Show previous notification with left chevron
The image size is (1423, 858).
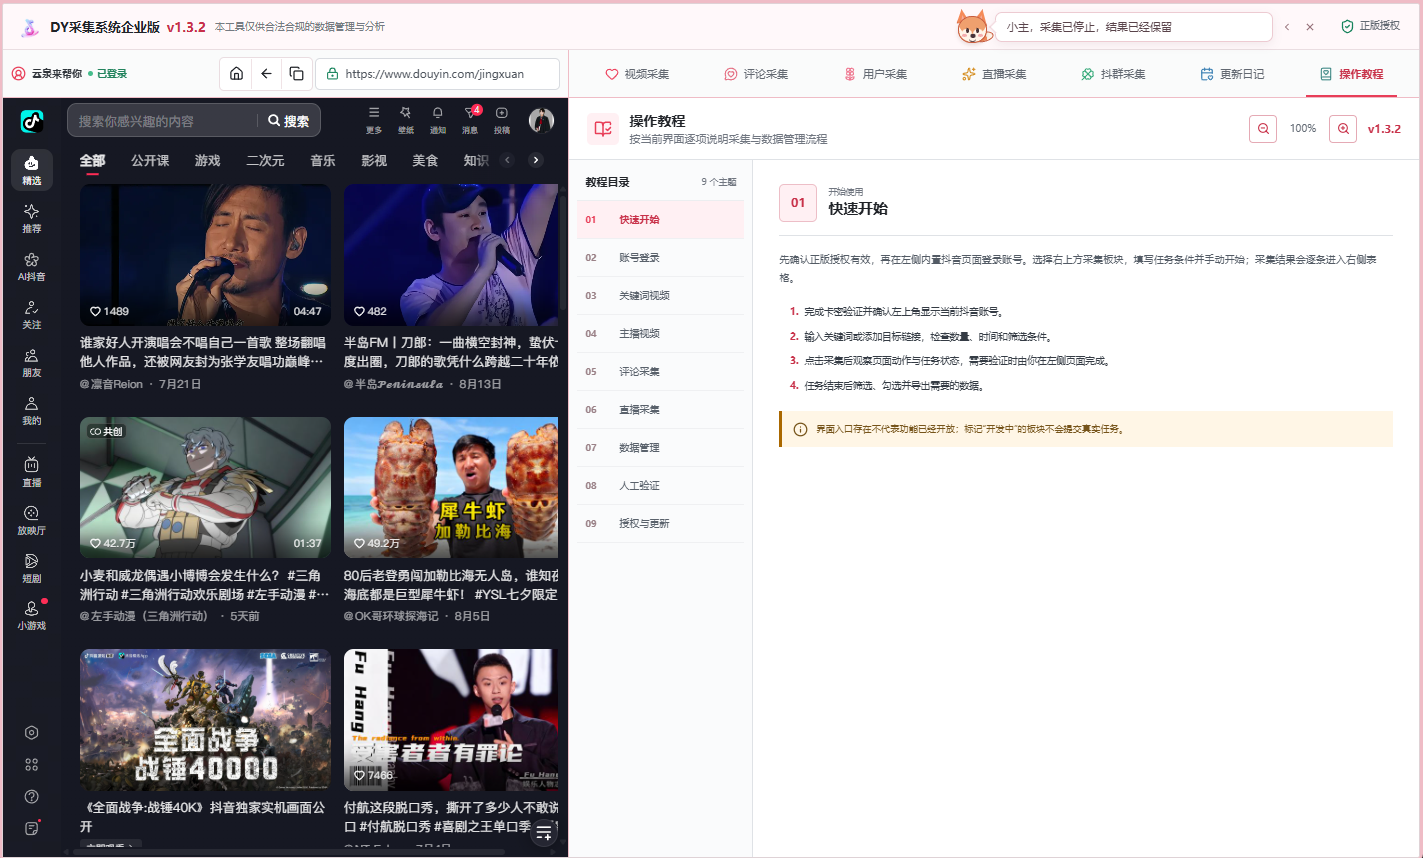tap(1287, 27)
